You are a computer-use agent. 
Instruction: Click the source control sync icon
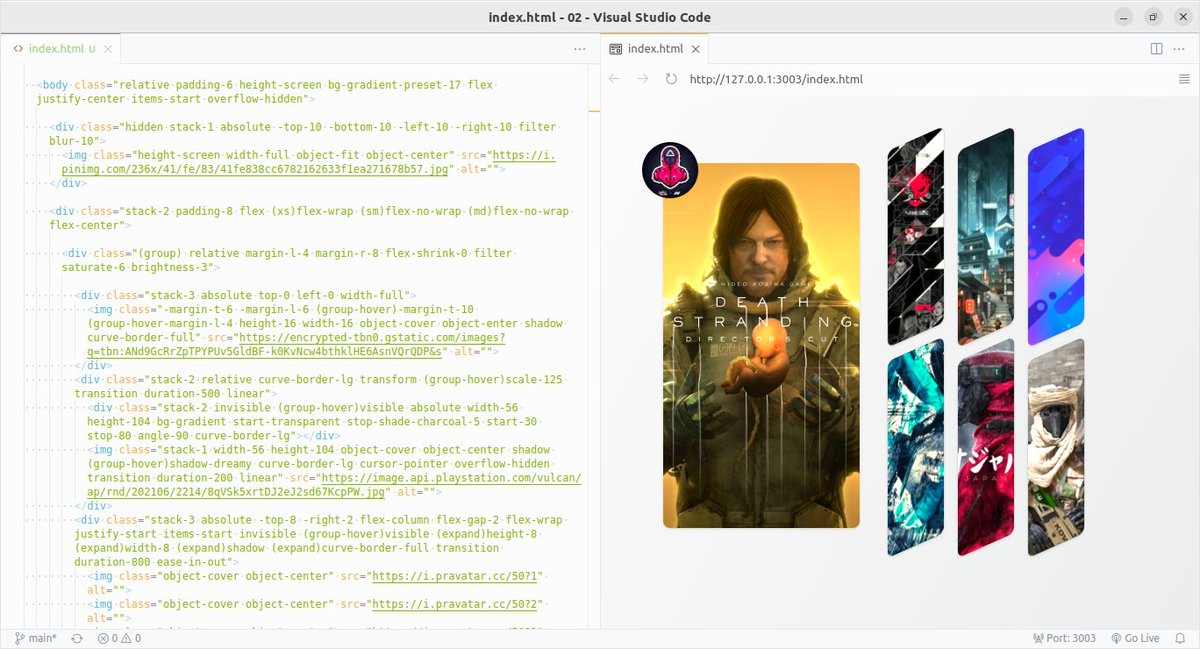click(77, 638)
